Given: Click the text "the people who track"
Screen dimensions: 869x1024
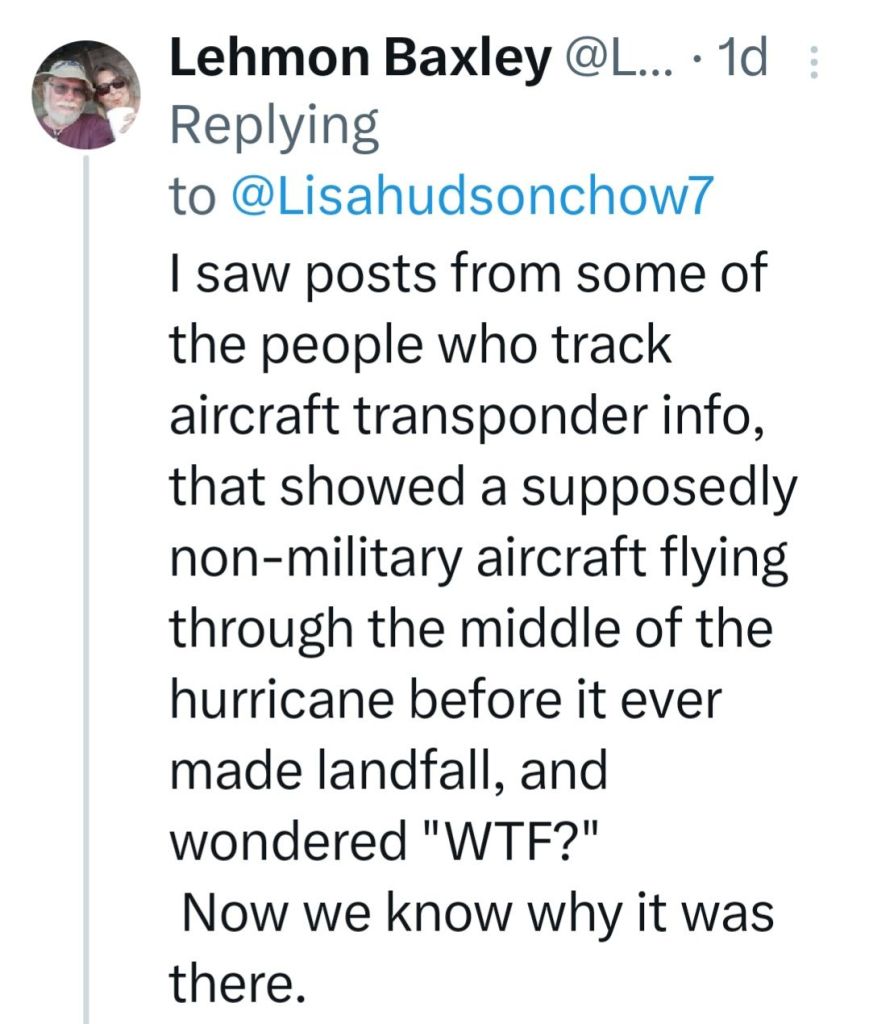Looking at the screenshot, I should [x=418, y=345].
